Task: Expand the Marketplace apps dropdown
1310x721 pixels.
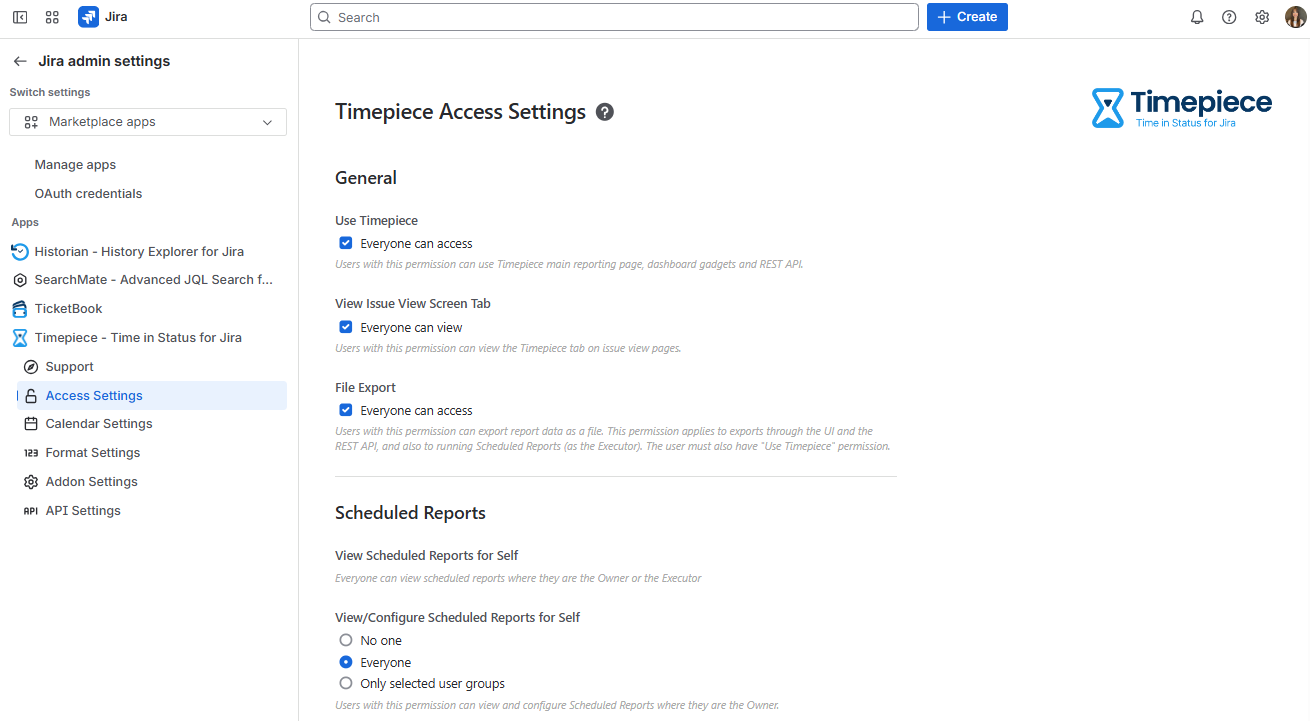Action: coord(148,122)
